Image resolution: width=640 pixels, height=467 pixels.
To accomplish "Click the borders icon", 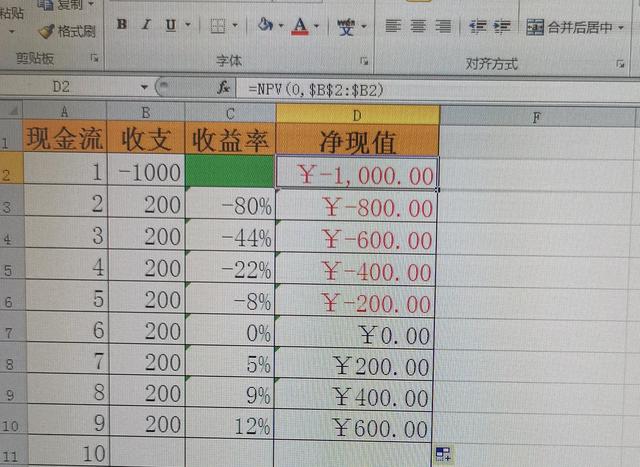I will click(218, 26).
